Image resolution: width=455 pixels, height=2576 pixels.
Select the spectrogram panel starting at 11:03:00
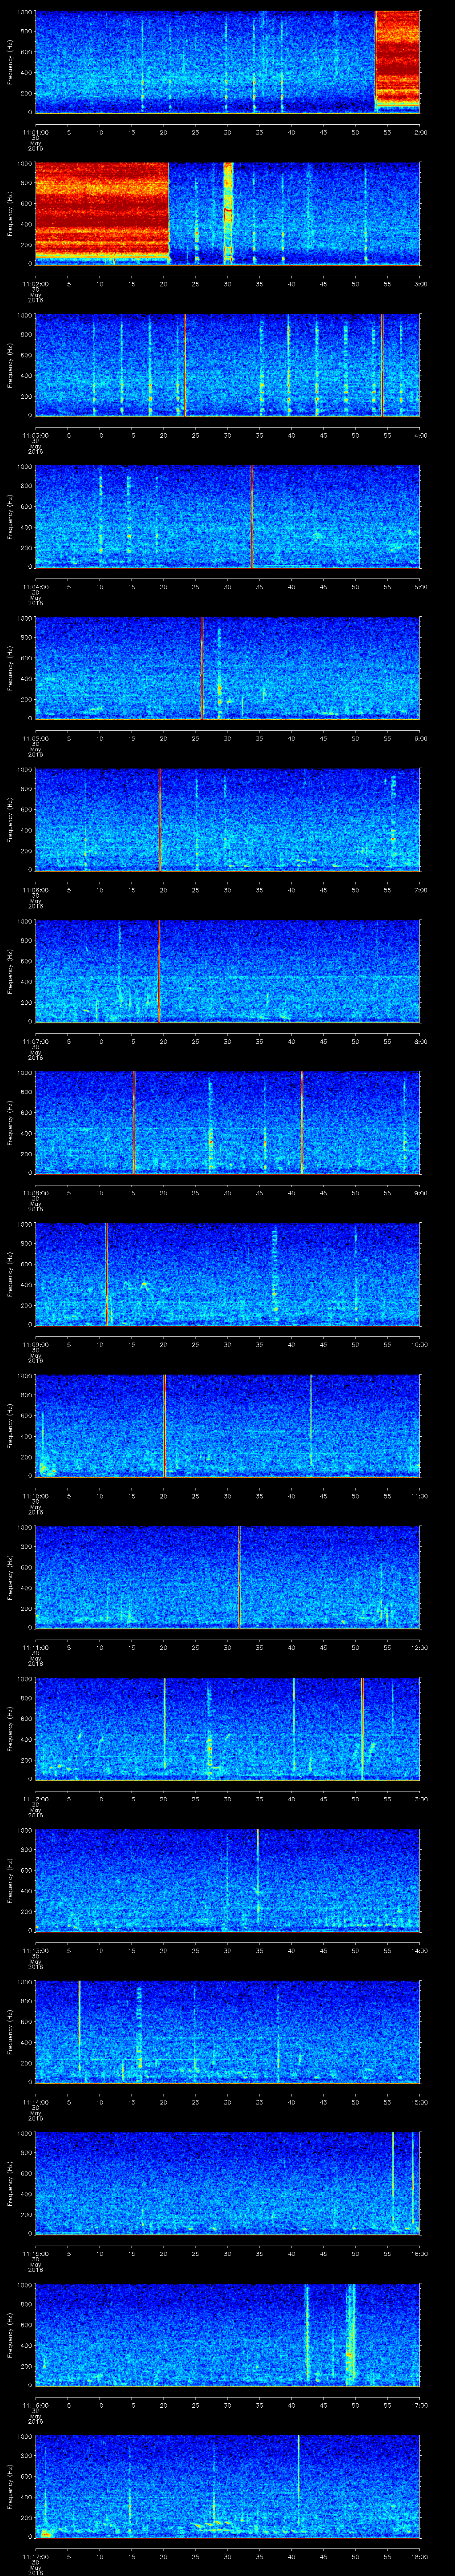227,365
